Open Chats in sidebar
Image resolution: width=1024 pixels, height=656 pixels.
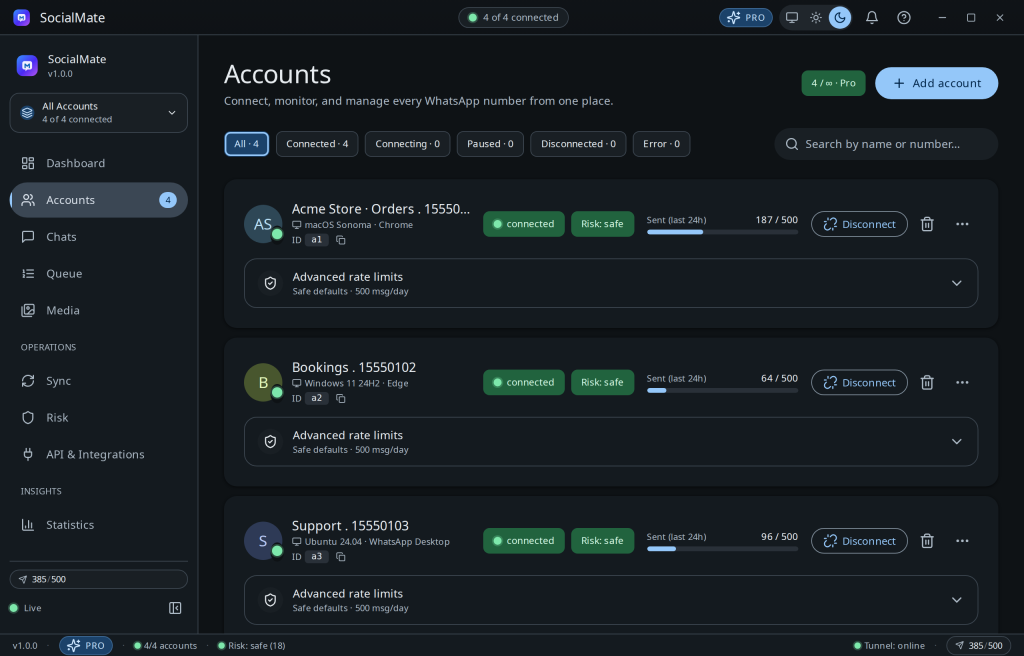99,237
